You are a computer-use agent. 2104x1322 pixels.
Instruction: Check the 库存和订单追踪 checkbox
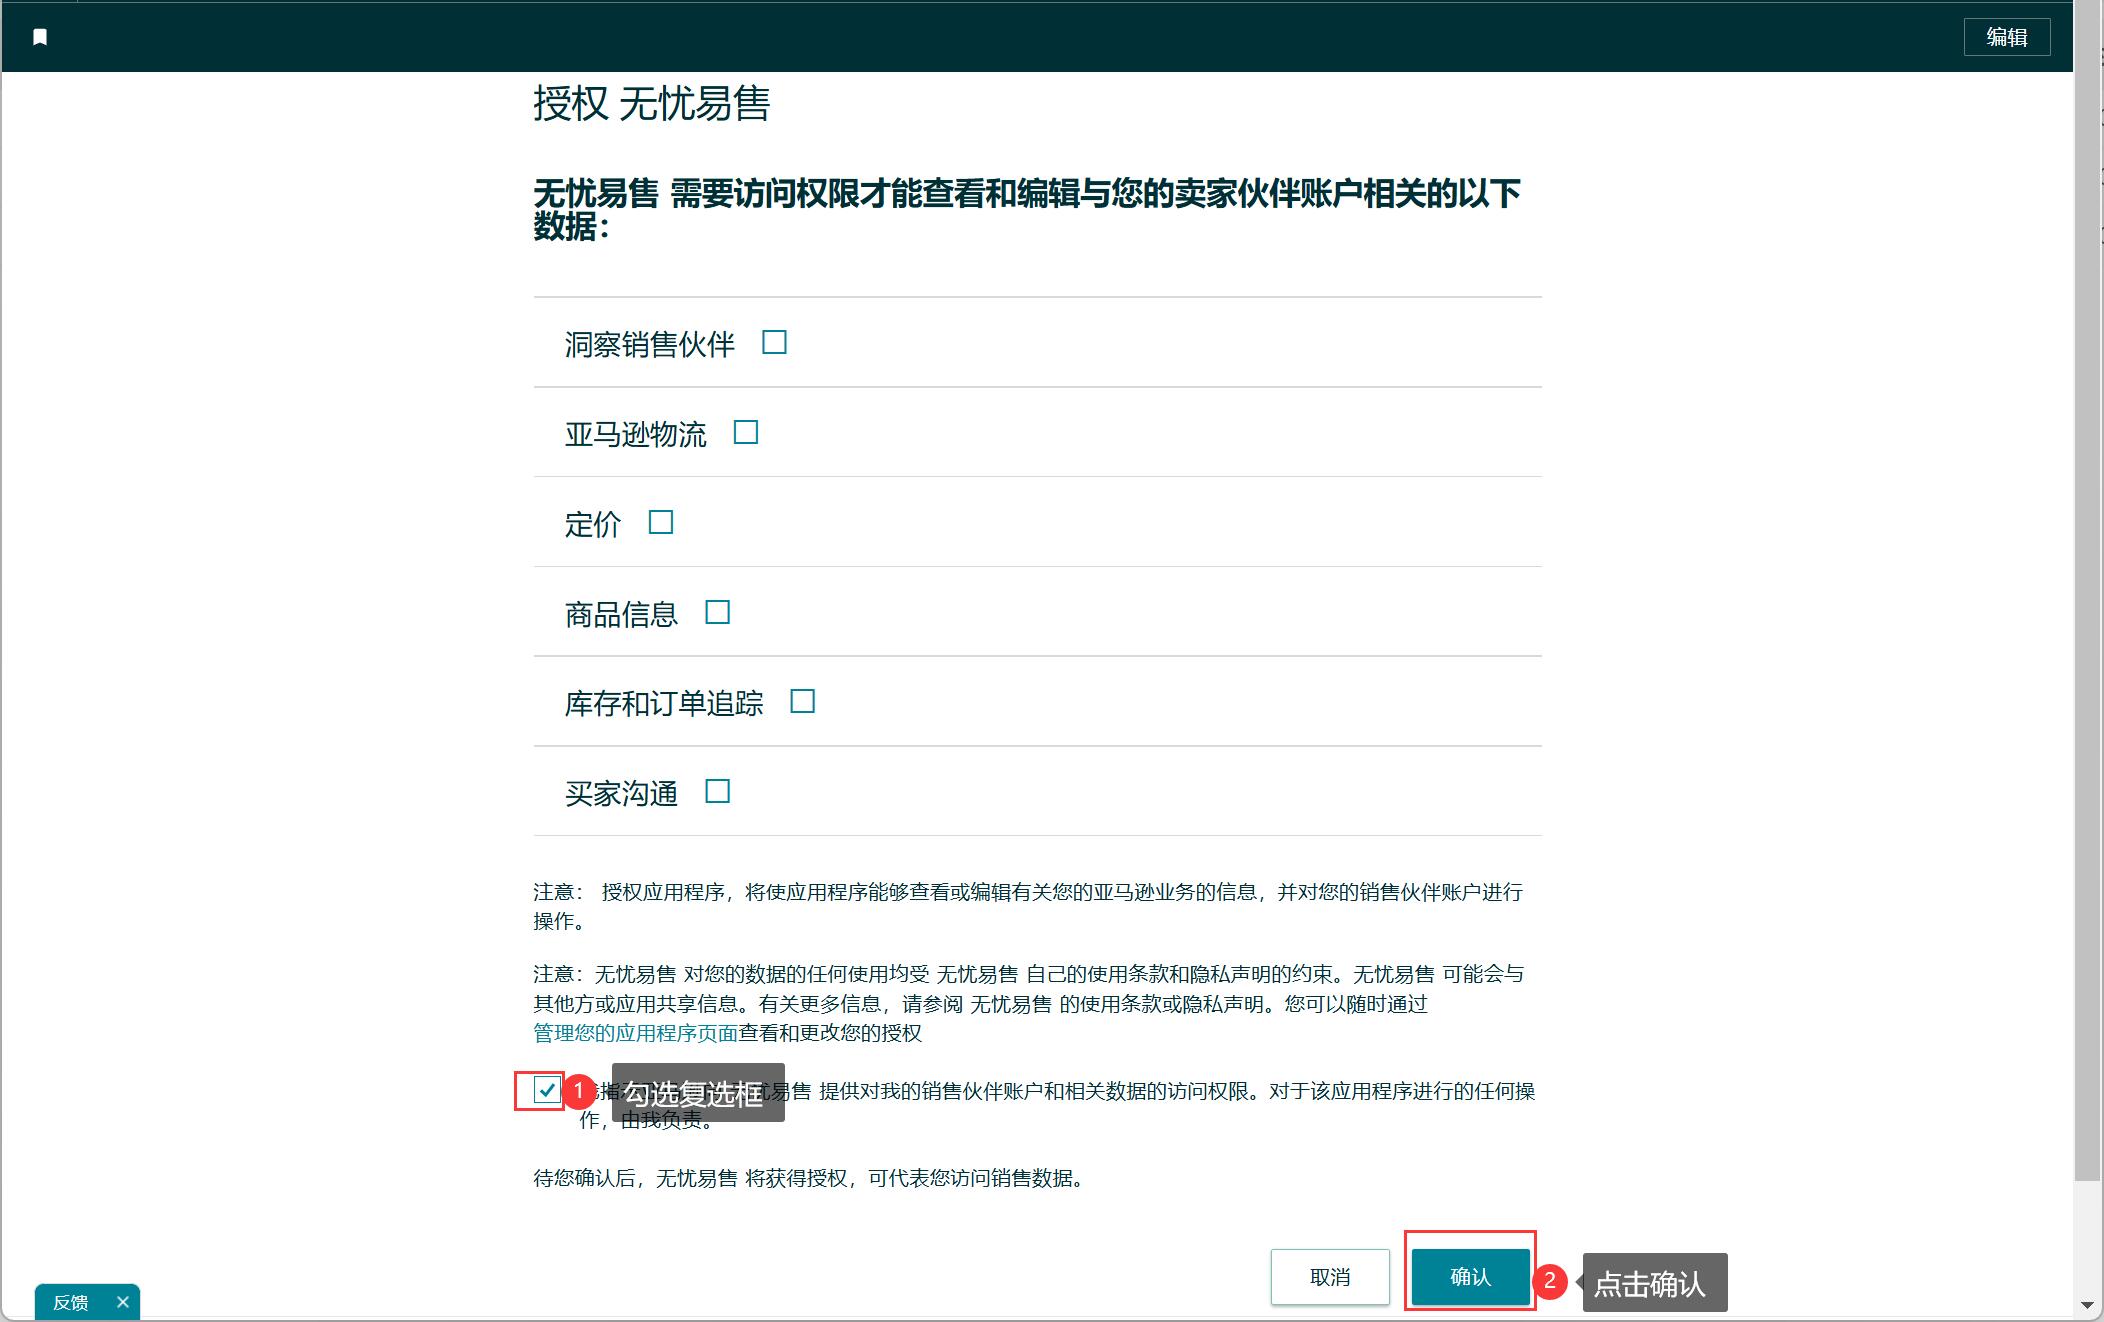point(802,702)
